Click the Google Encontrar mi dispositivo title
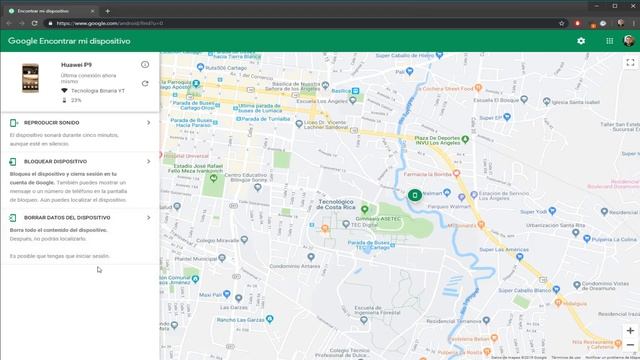Viewport: 640px width, 360px height. (x=69, y=41)
